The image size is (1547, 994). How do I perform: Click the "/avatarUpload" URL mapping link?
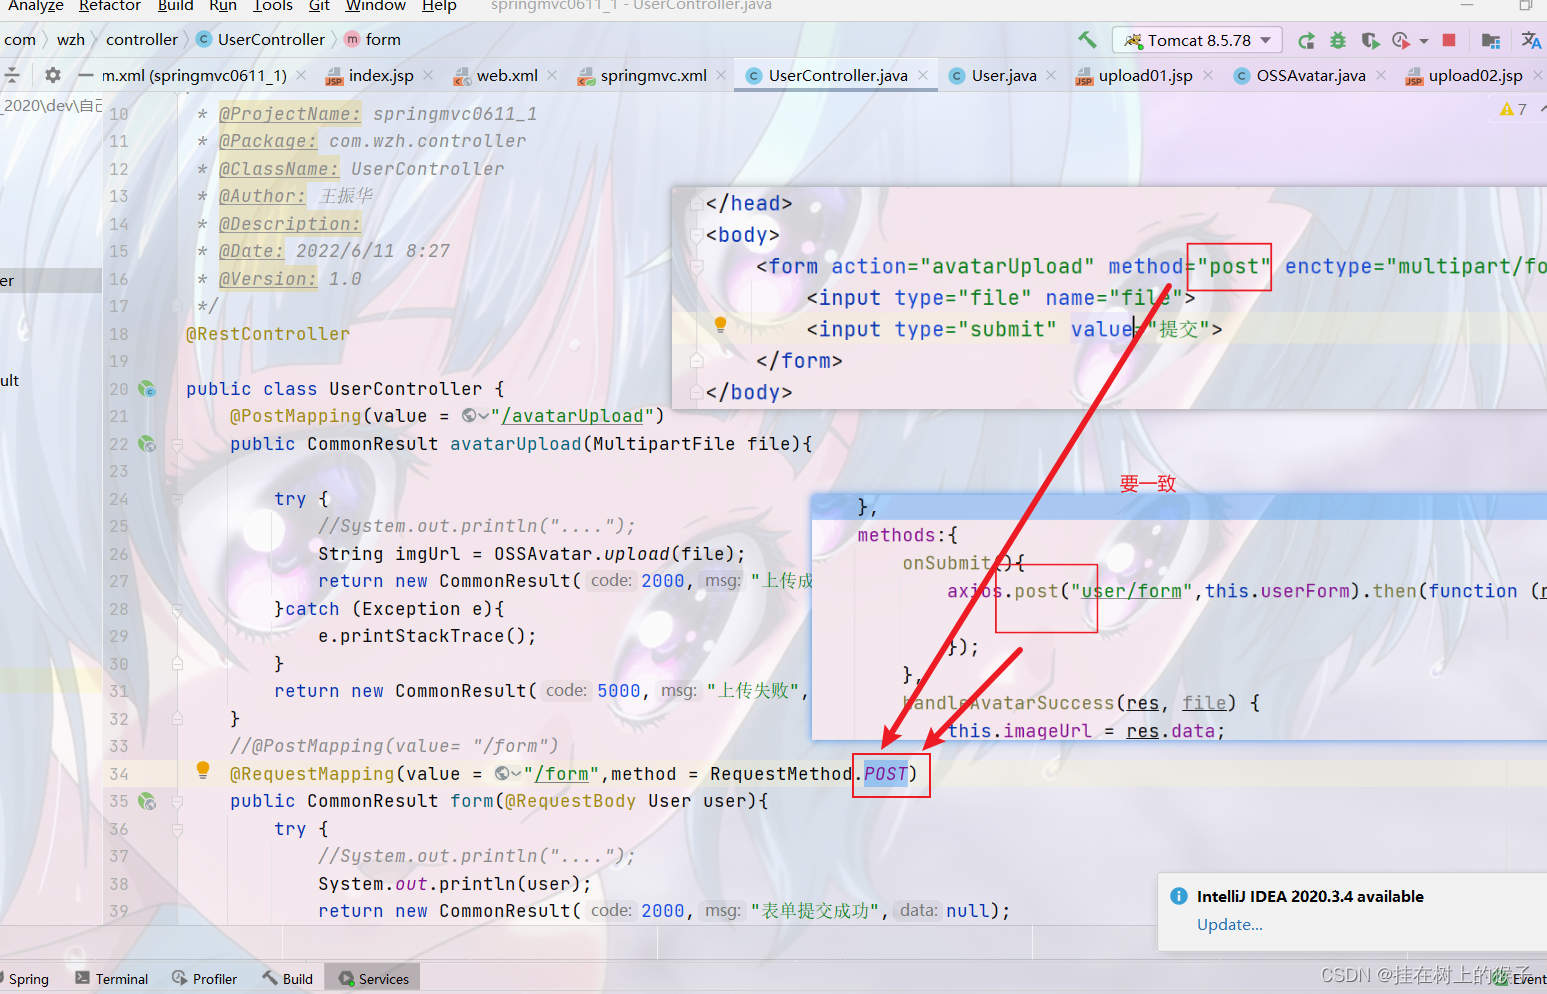(x=572, y=416)
